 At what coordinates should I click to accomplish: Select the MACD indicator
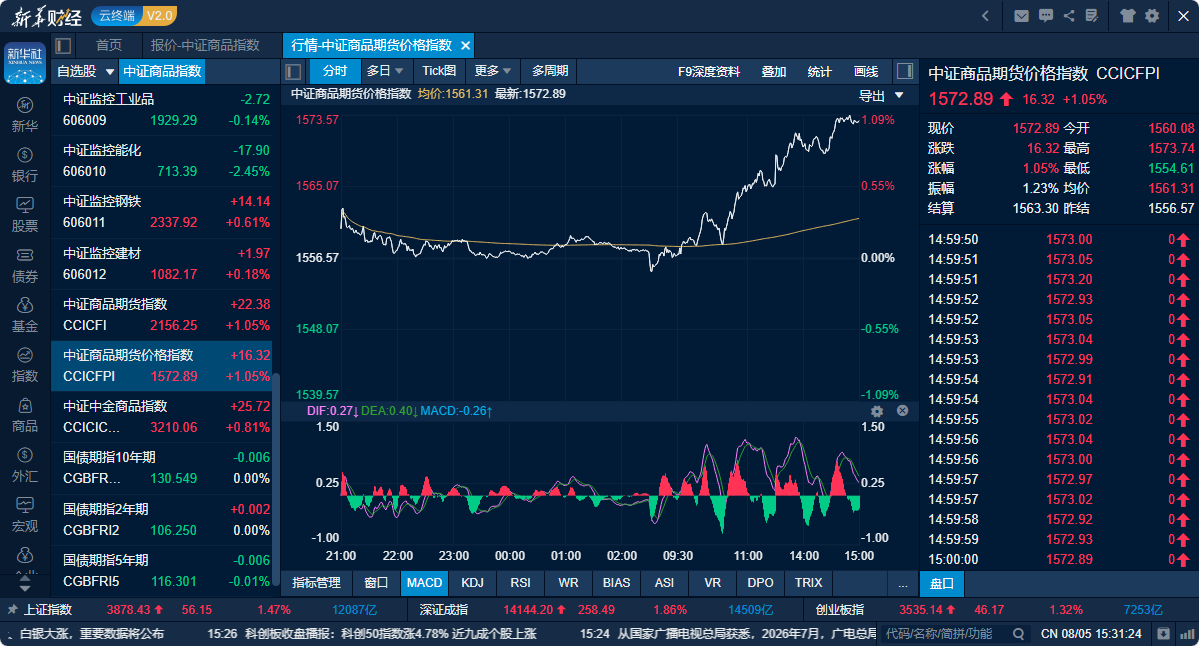424,583
